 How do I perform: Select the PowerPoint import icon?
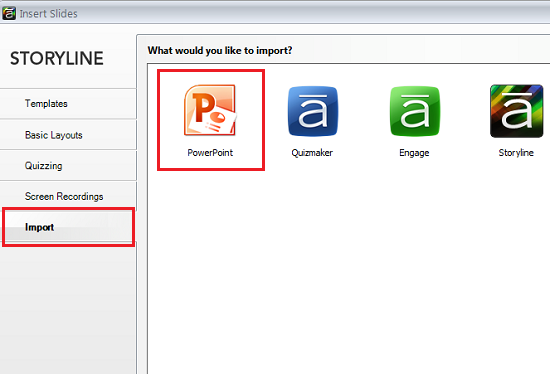tap(210, 111)
